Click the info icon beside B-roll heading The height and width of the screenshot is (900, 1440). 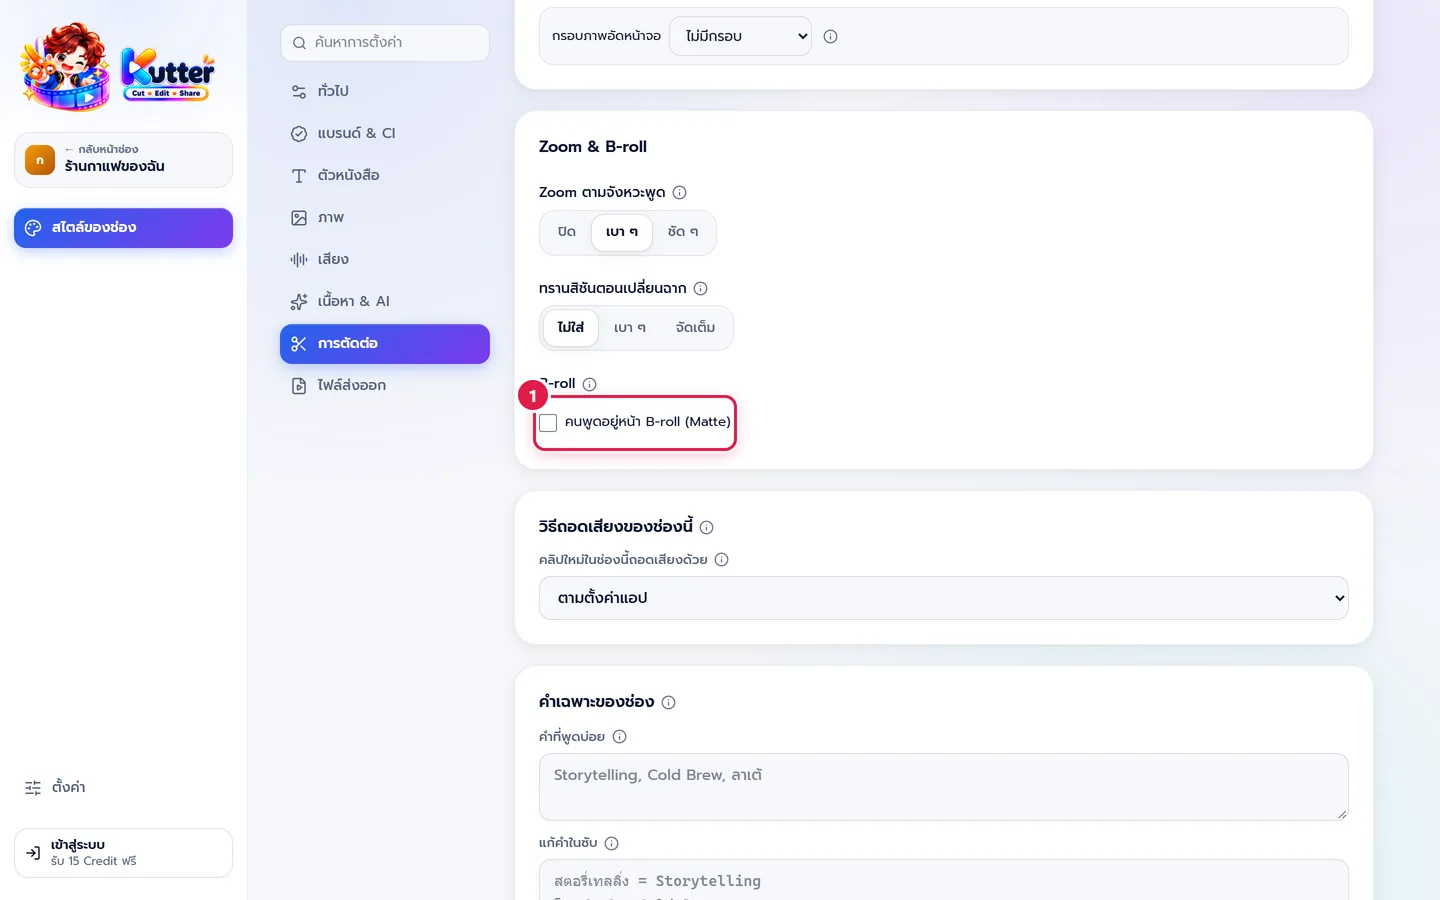click(589, 384)
